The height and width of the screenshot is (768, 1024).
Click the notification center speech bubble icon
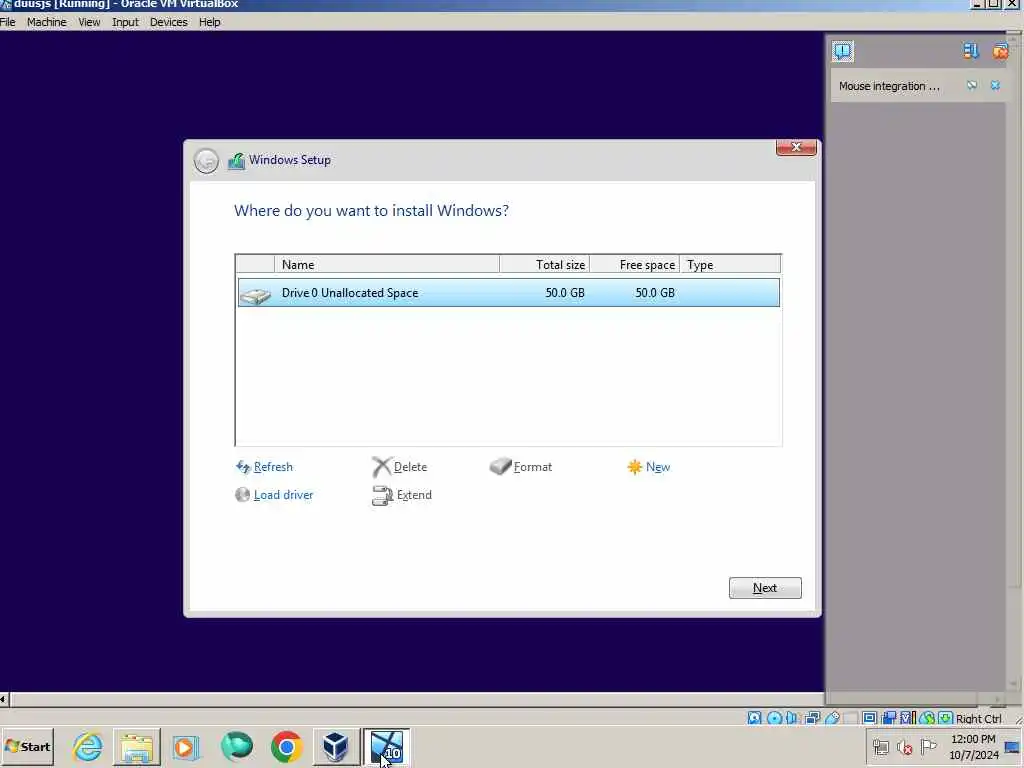[842, 51]
